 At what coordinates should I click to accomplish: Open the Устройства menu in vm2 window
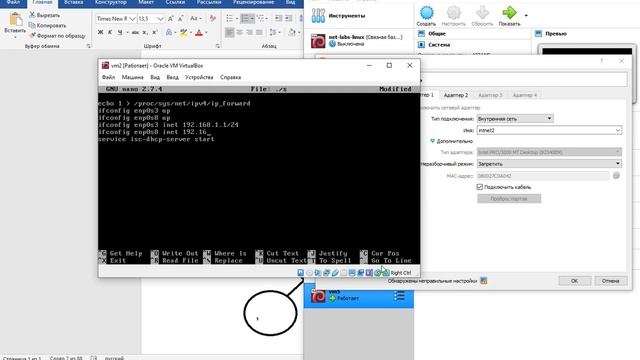click(x=199, y=77)
